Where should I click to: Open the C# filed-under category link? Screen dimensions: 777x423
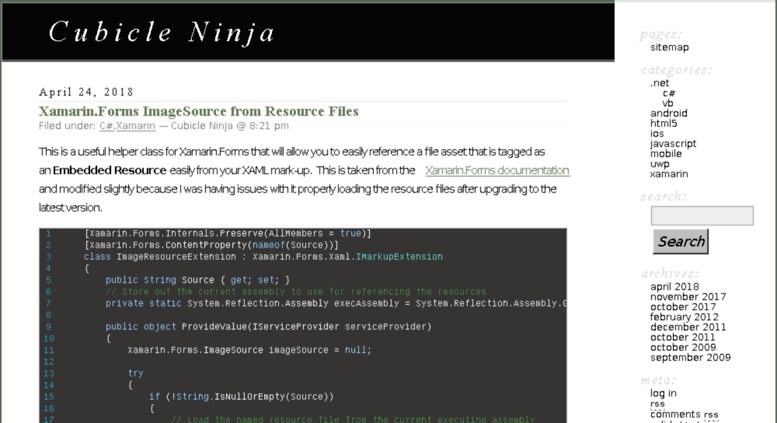[x=106, y=126]
